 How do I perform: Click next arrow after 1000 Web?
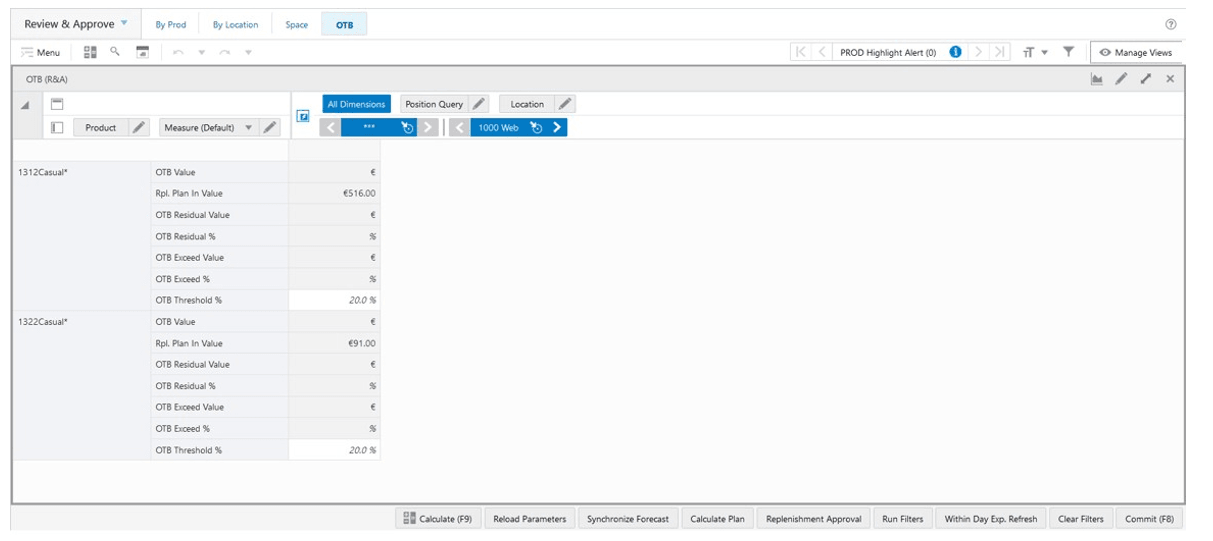pyautogui.click(x=557, y=128)
